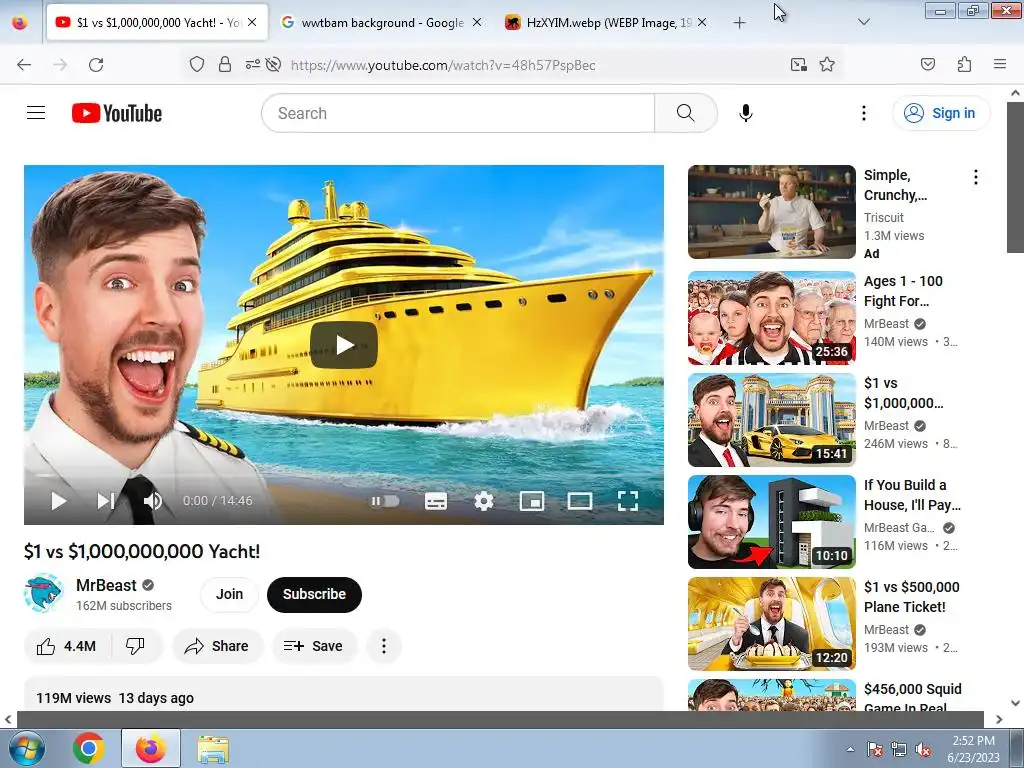1024x768 pixels.
Task: Click the search magnifier button
Action: point(686,113)
